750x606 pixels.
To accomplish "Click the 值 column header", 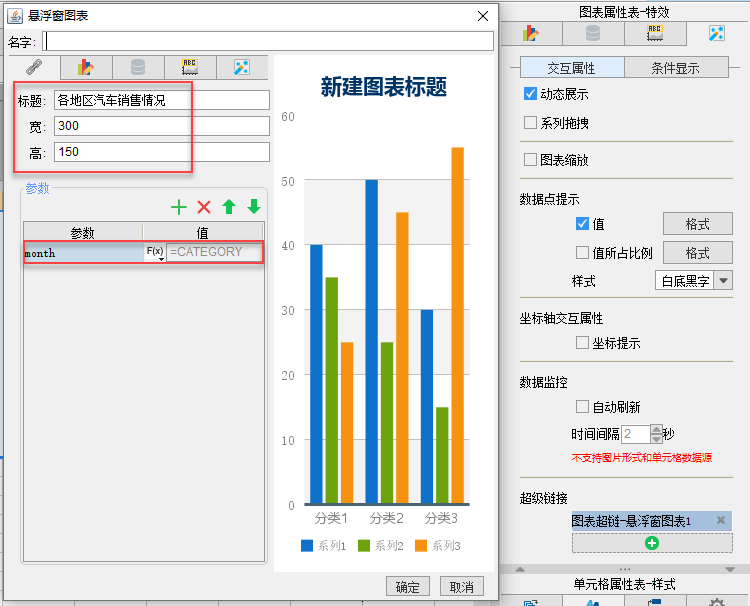I will [203, 232].
